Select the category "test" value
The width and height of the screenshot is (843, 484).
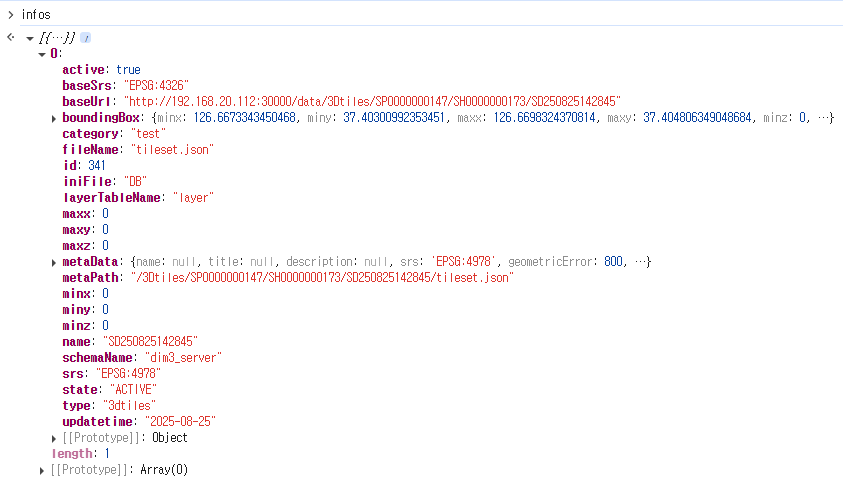coord(148,133)
